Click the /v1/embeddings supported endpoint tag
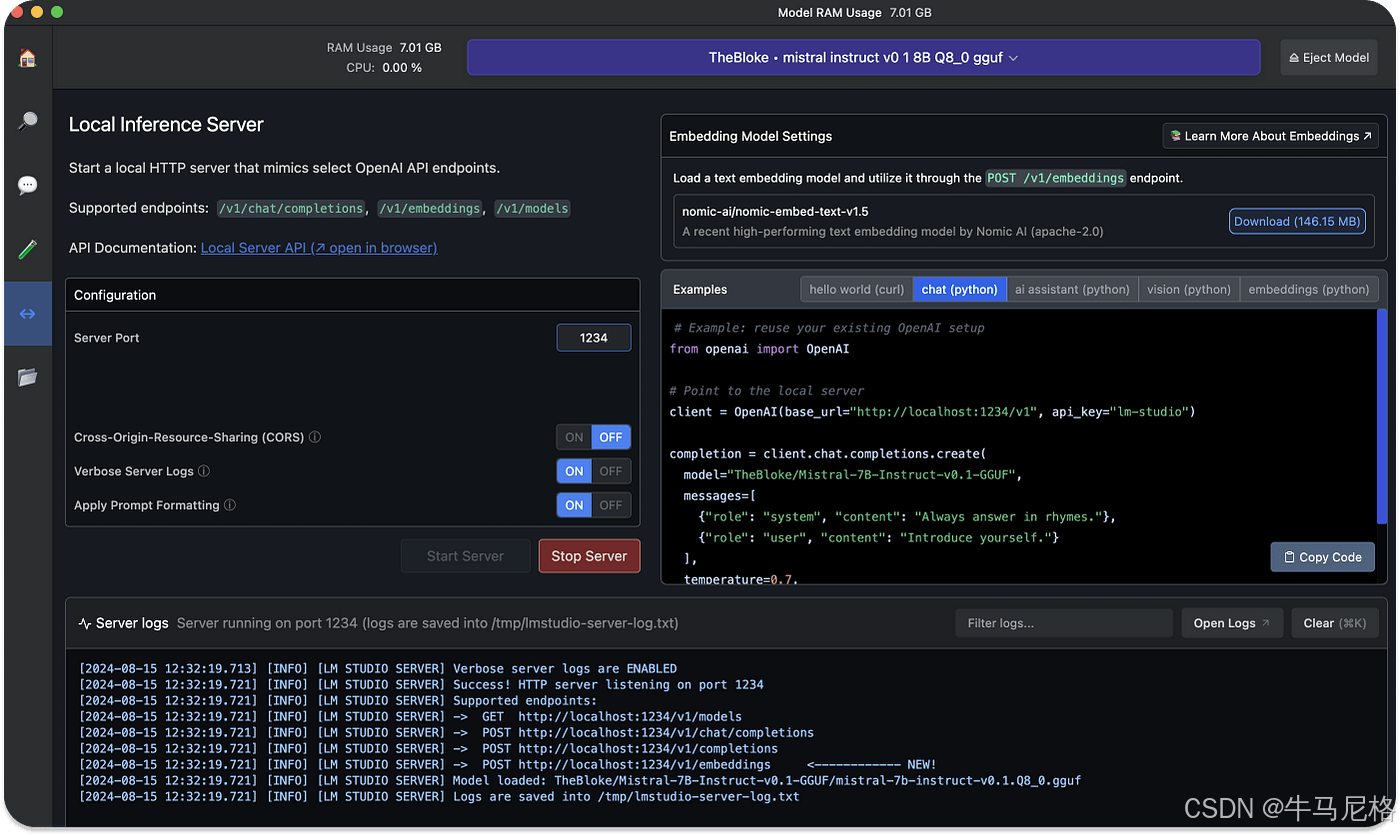Viewport: 1400px width, 835px height. (430, 208)
